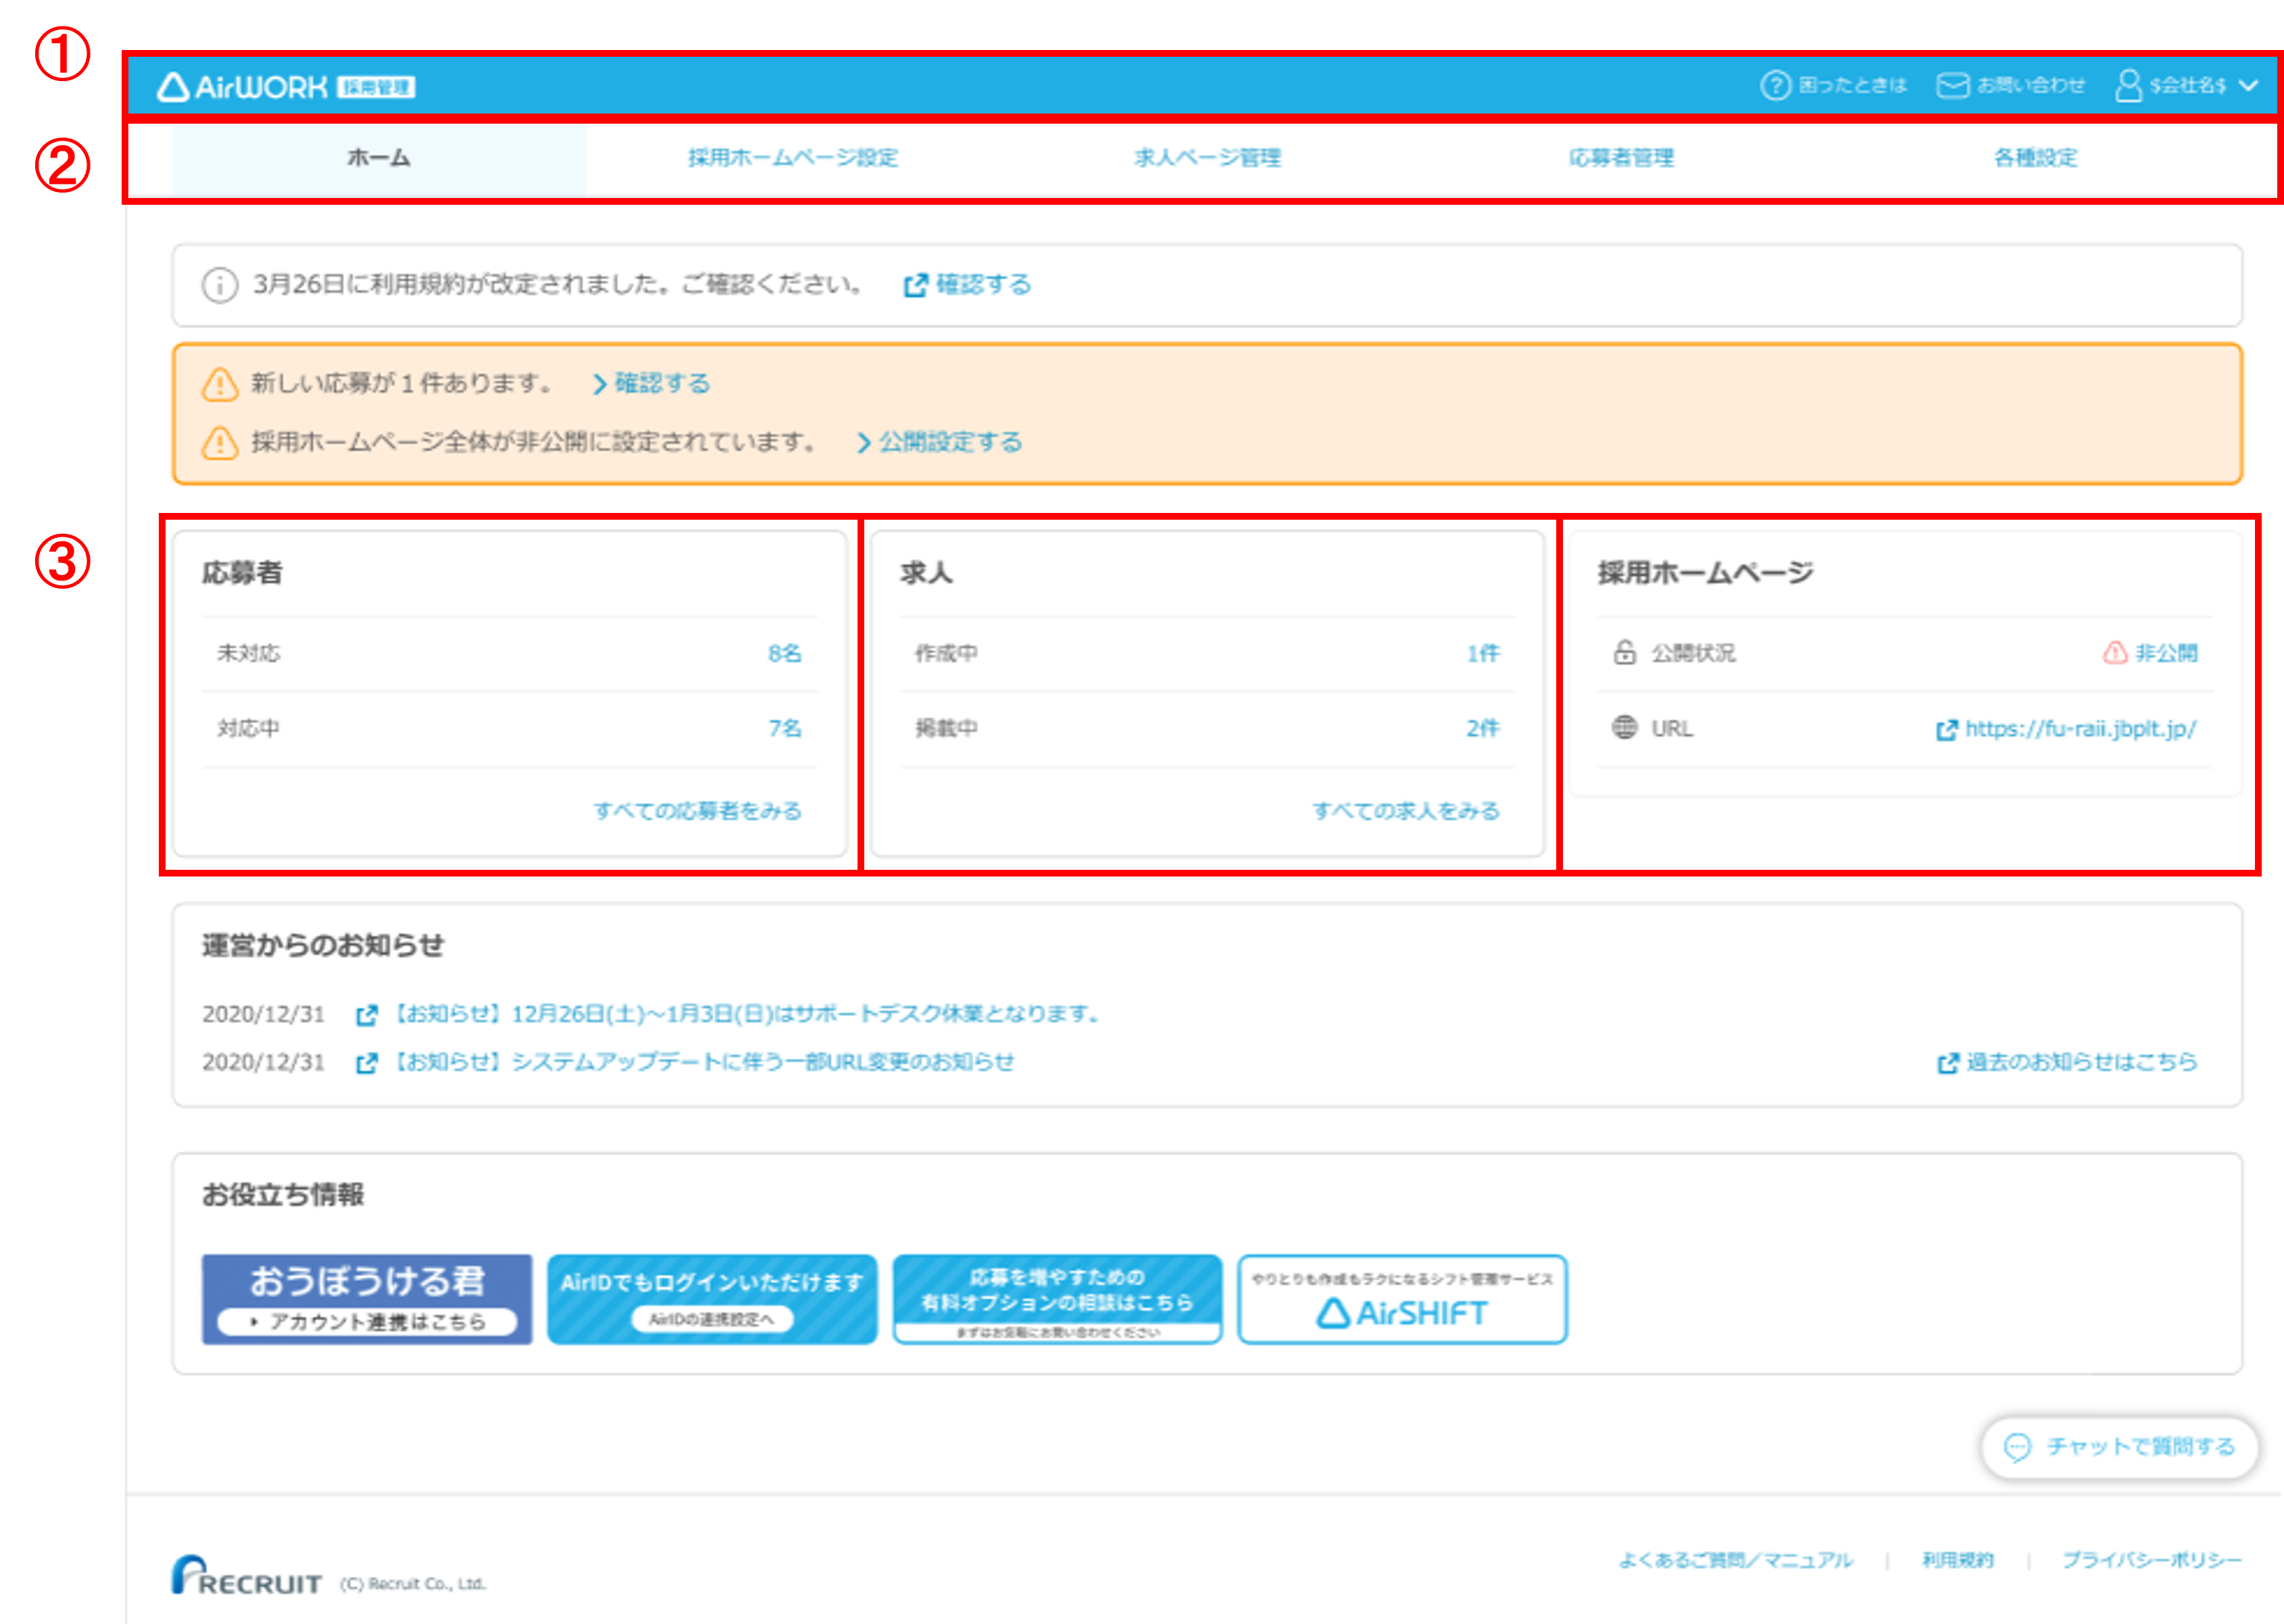Click the warning icon beside 新しい応募が1件あります
Viewport: 2284px width, 1624px height.
tap(220, 384)
